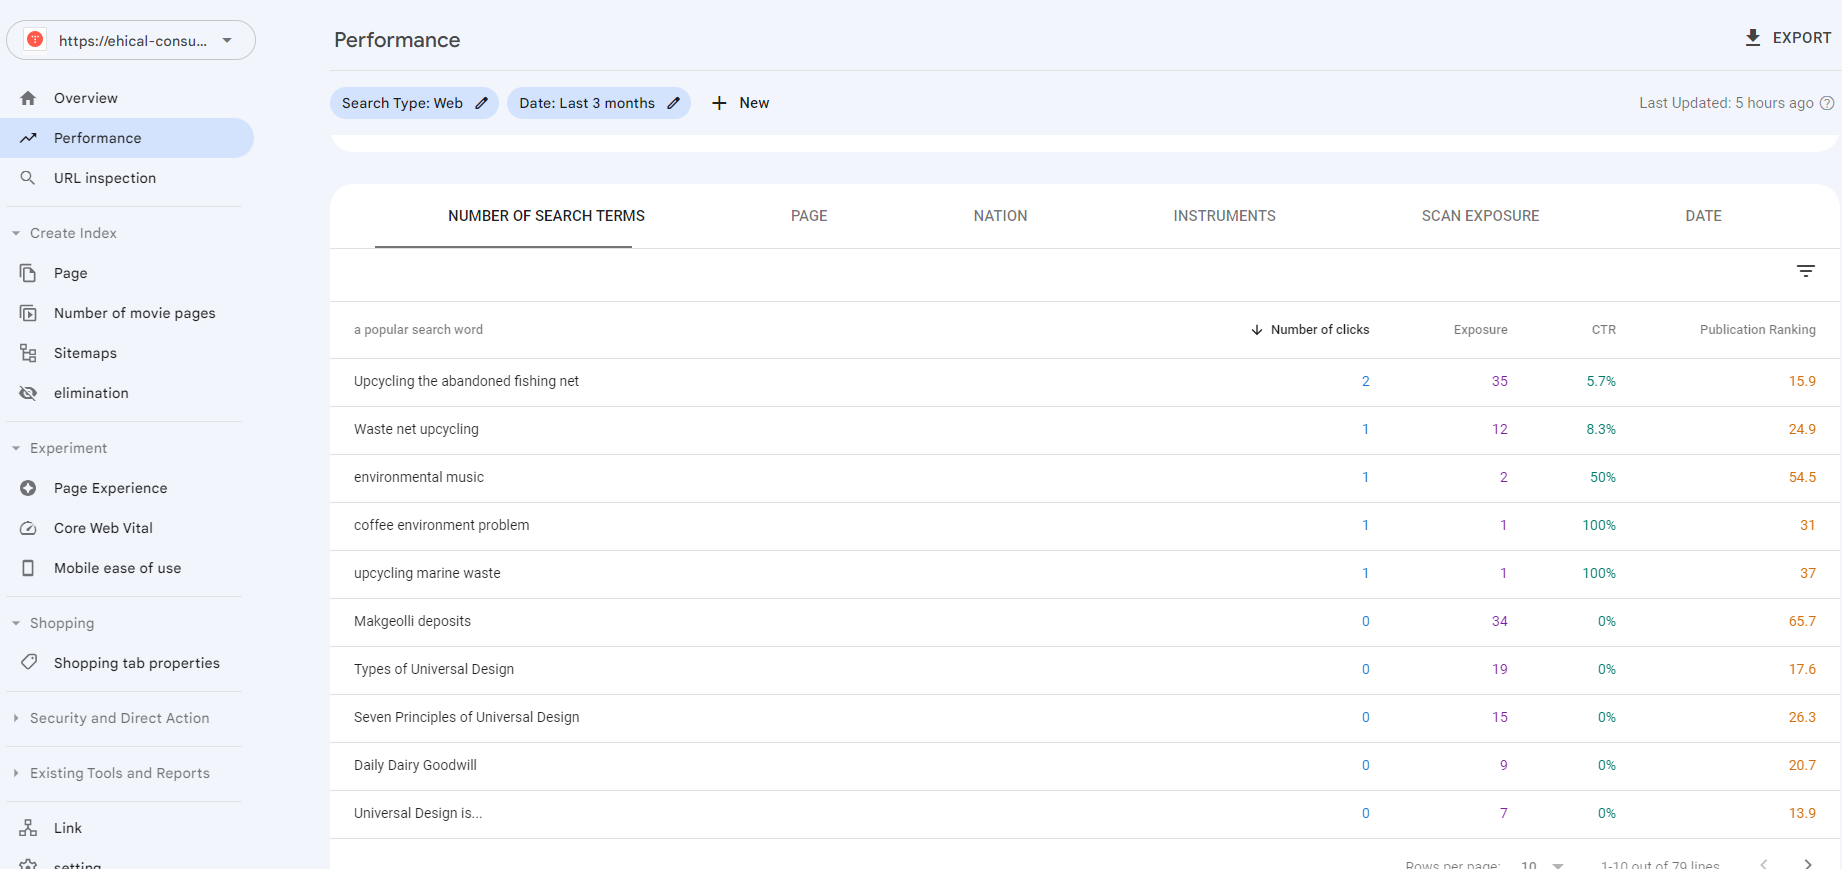
Task: Edit the Date: Last 3 months chip
Action: coord(598,103)
